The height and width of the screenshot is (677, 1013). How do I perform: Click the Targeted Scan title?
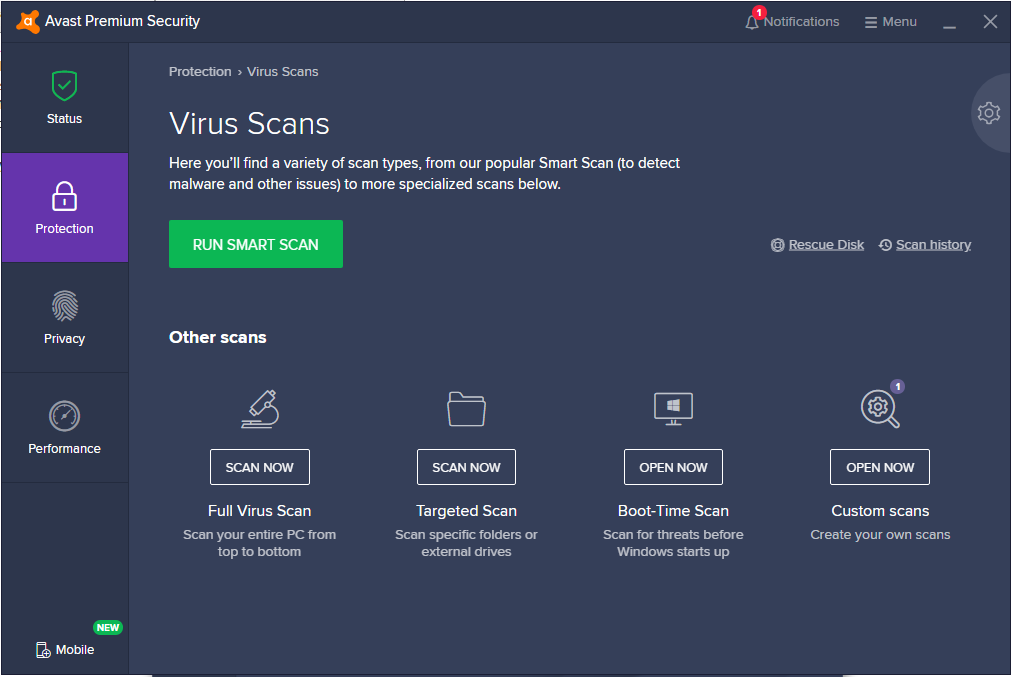pyautogui.click(x=466, y=511)
